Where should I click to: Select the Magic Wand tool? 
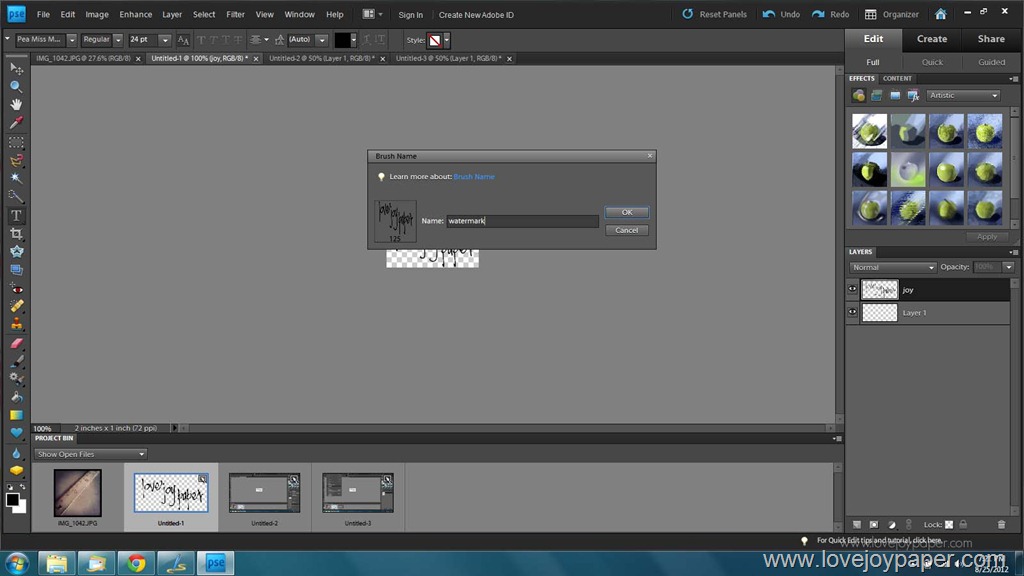pyautogui.click(x=16, y=178)
